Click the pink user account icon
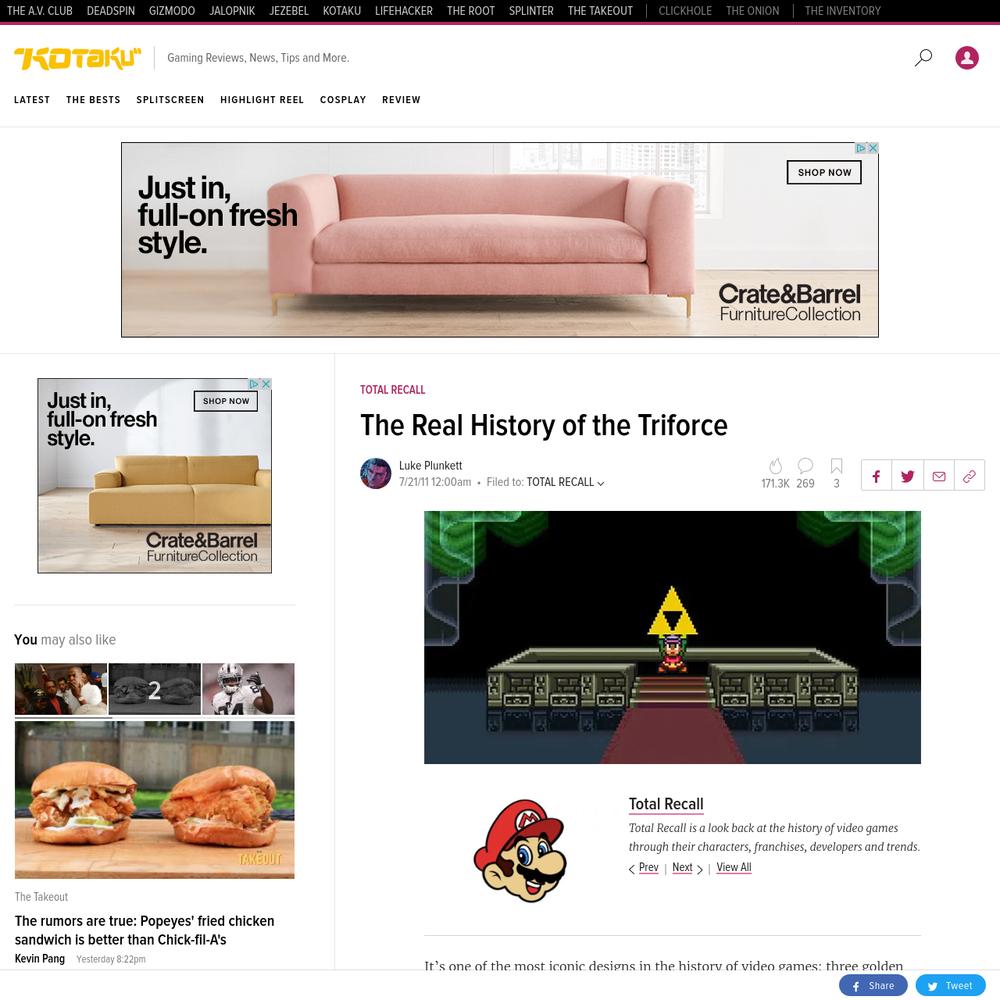 966,57
